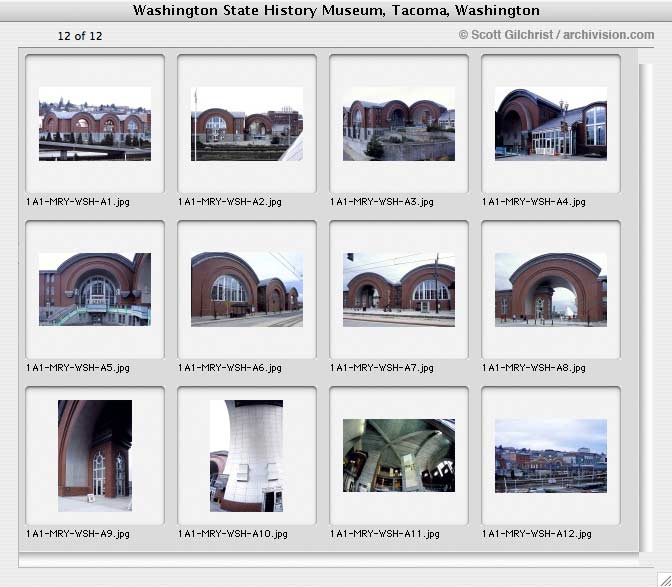Click the file name 1A1-MRY-WSH-A2.jpg
The image size is (672, 587).
click(230, 202)
